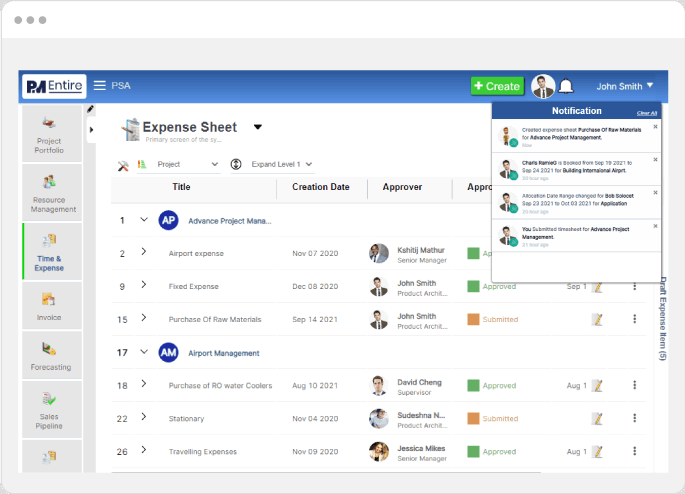Viewport: 685px width, 494px height.
Task: Click the pencil edit icon above sidebar
Action: point(90,110)
